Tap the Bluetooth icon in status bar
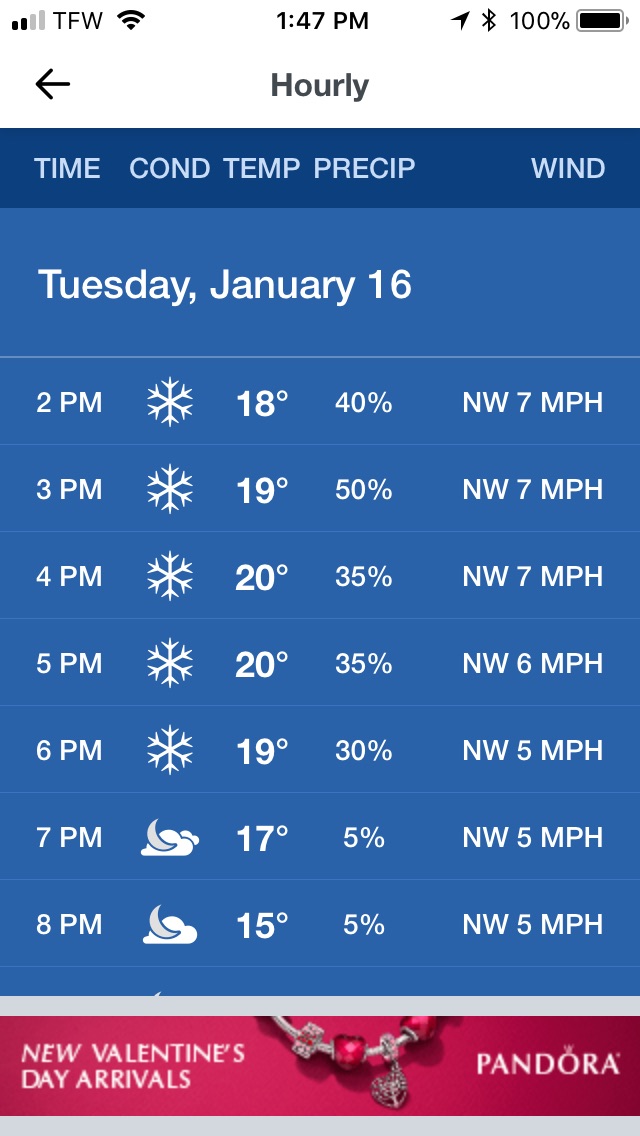The height and width of the screenshot is (1136, 640). coord(489,21)
